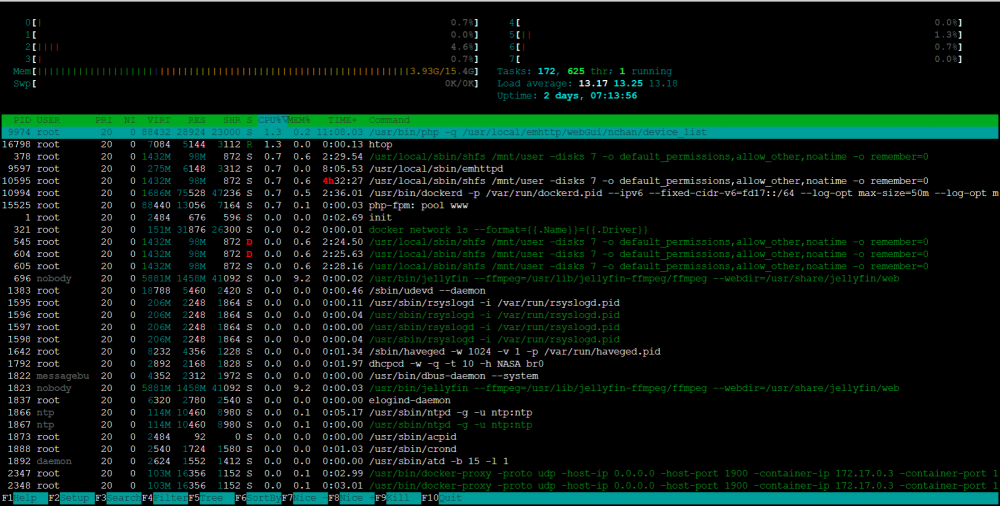Choose F10 Quit in footer
This screenshot has width=1000, height=506.
(443, 498)
